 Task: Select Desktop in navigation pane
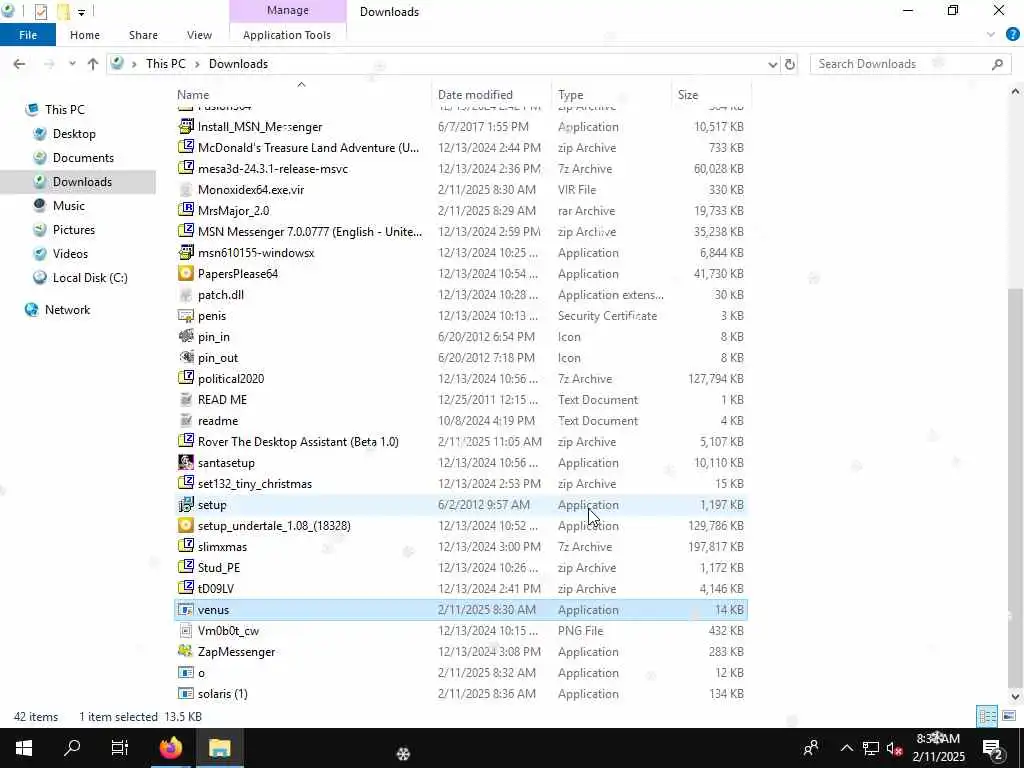pyautogui.click(x=74, y=133)
